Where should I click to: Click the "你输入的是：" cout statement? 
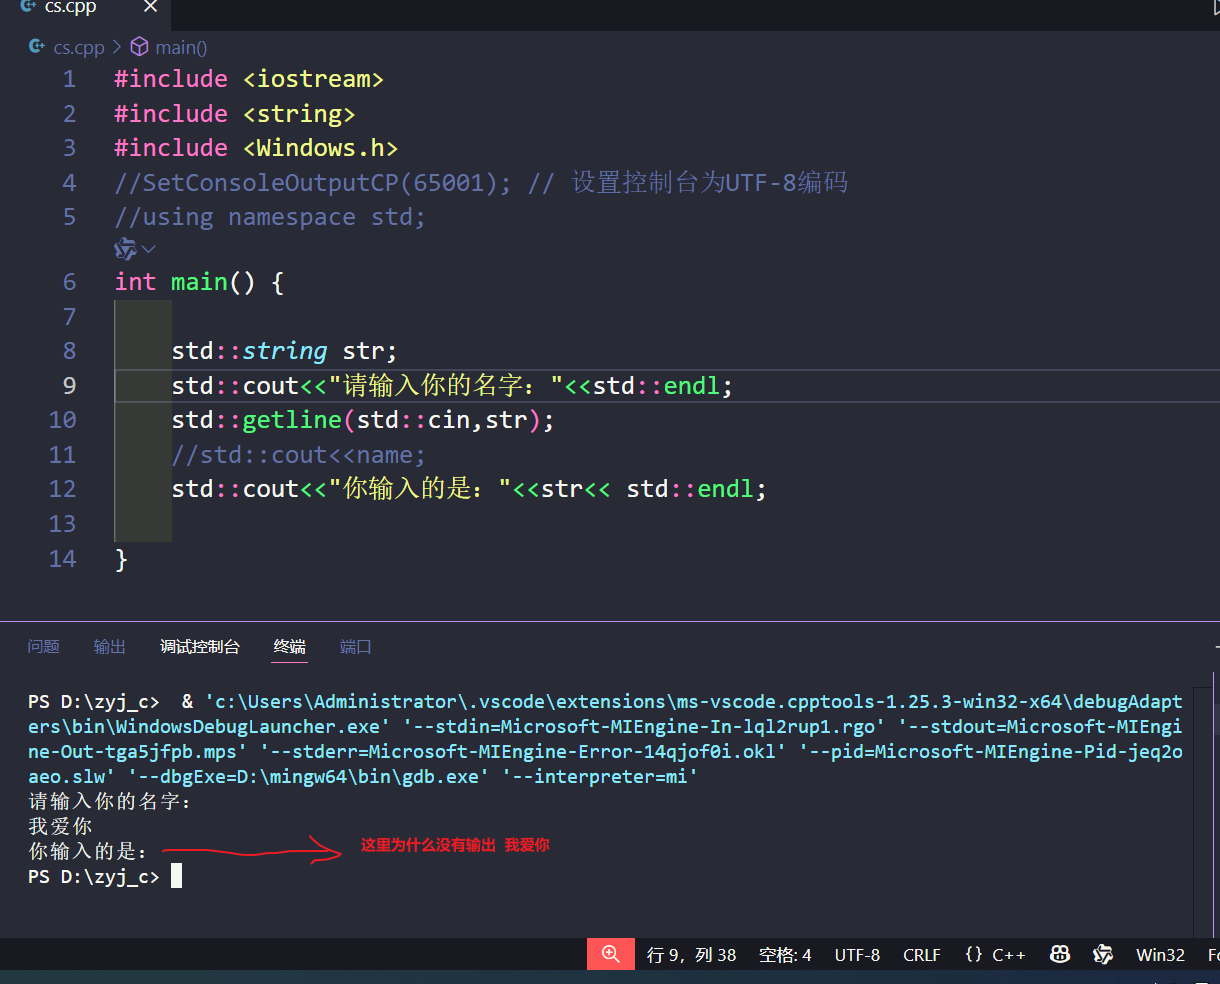coord(468,489)
